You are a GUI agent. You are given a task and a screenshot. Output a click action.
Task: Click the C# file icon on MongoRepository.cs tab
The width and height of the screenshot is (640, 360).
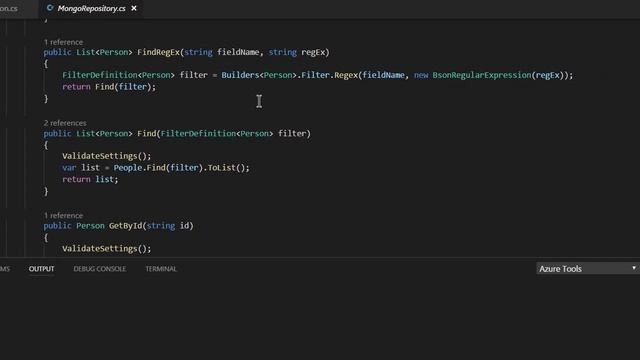pos(50,8)
